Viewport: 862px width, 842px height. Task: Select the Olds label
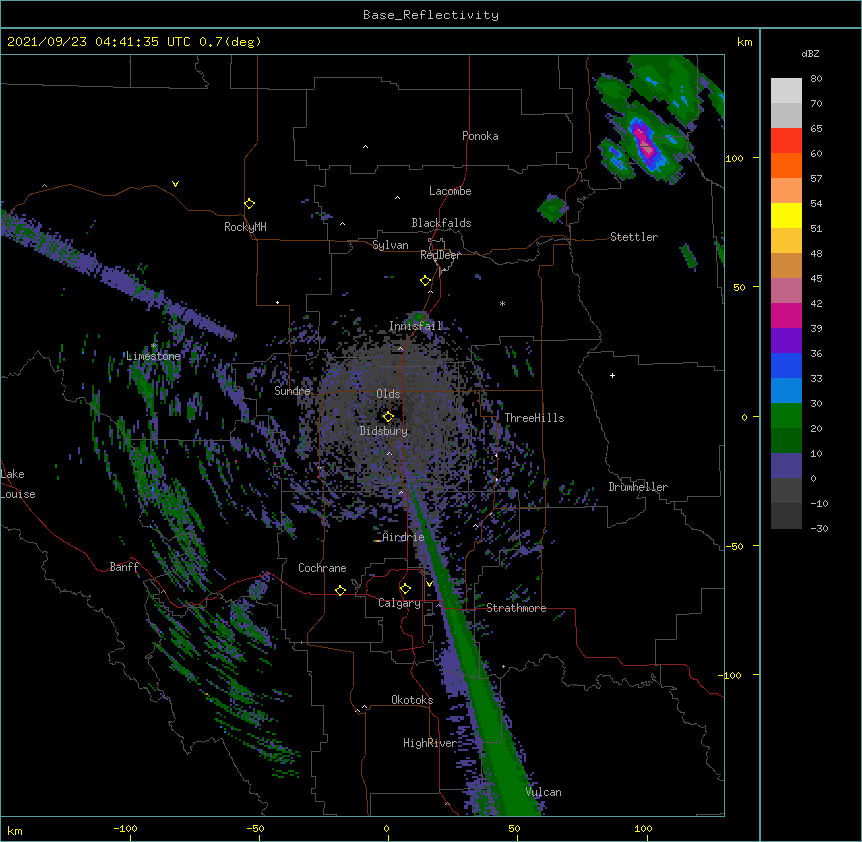click(x=388, y=394)
